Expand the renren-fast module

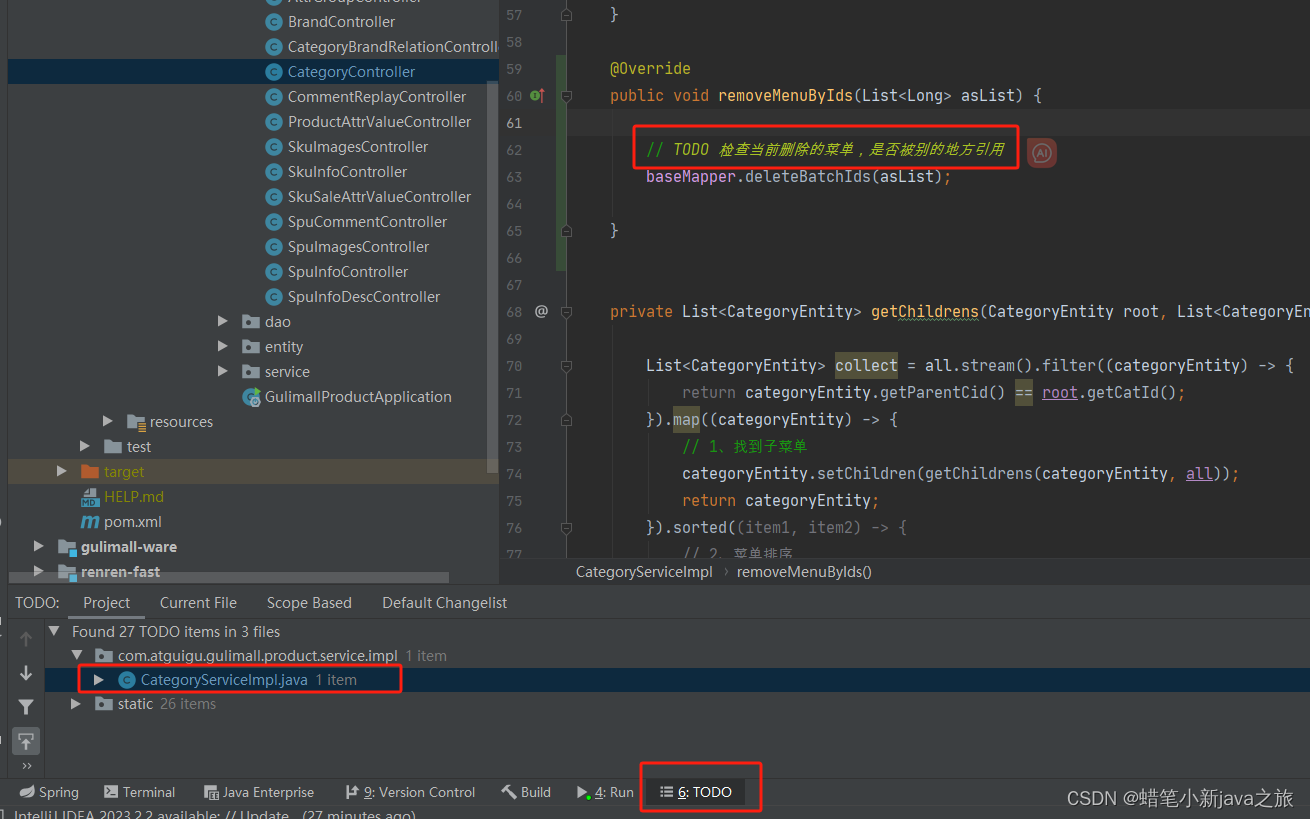pyautogui.click(x=39, y=571)
